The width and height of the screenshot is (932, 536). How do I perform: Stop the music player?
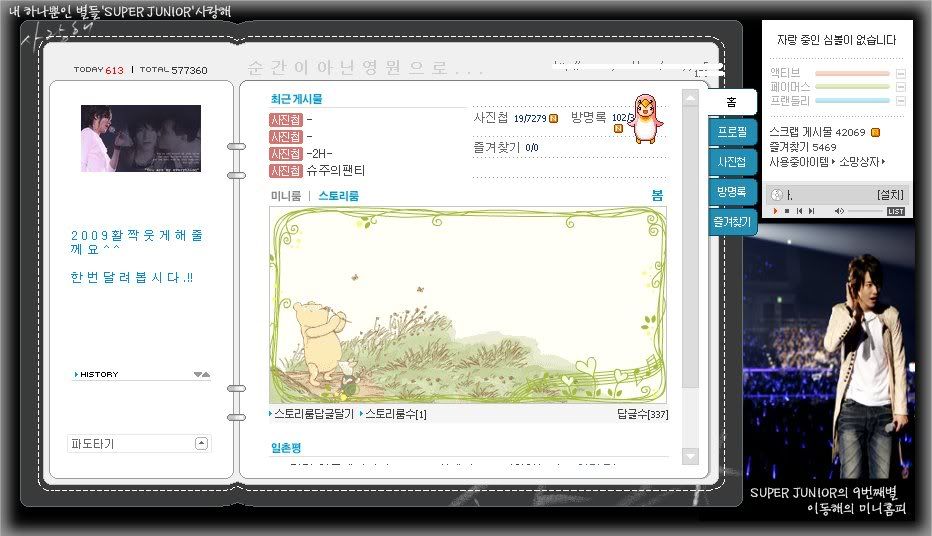(787, 211)
